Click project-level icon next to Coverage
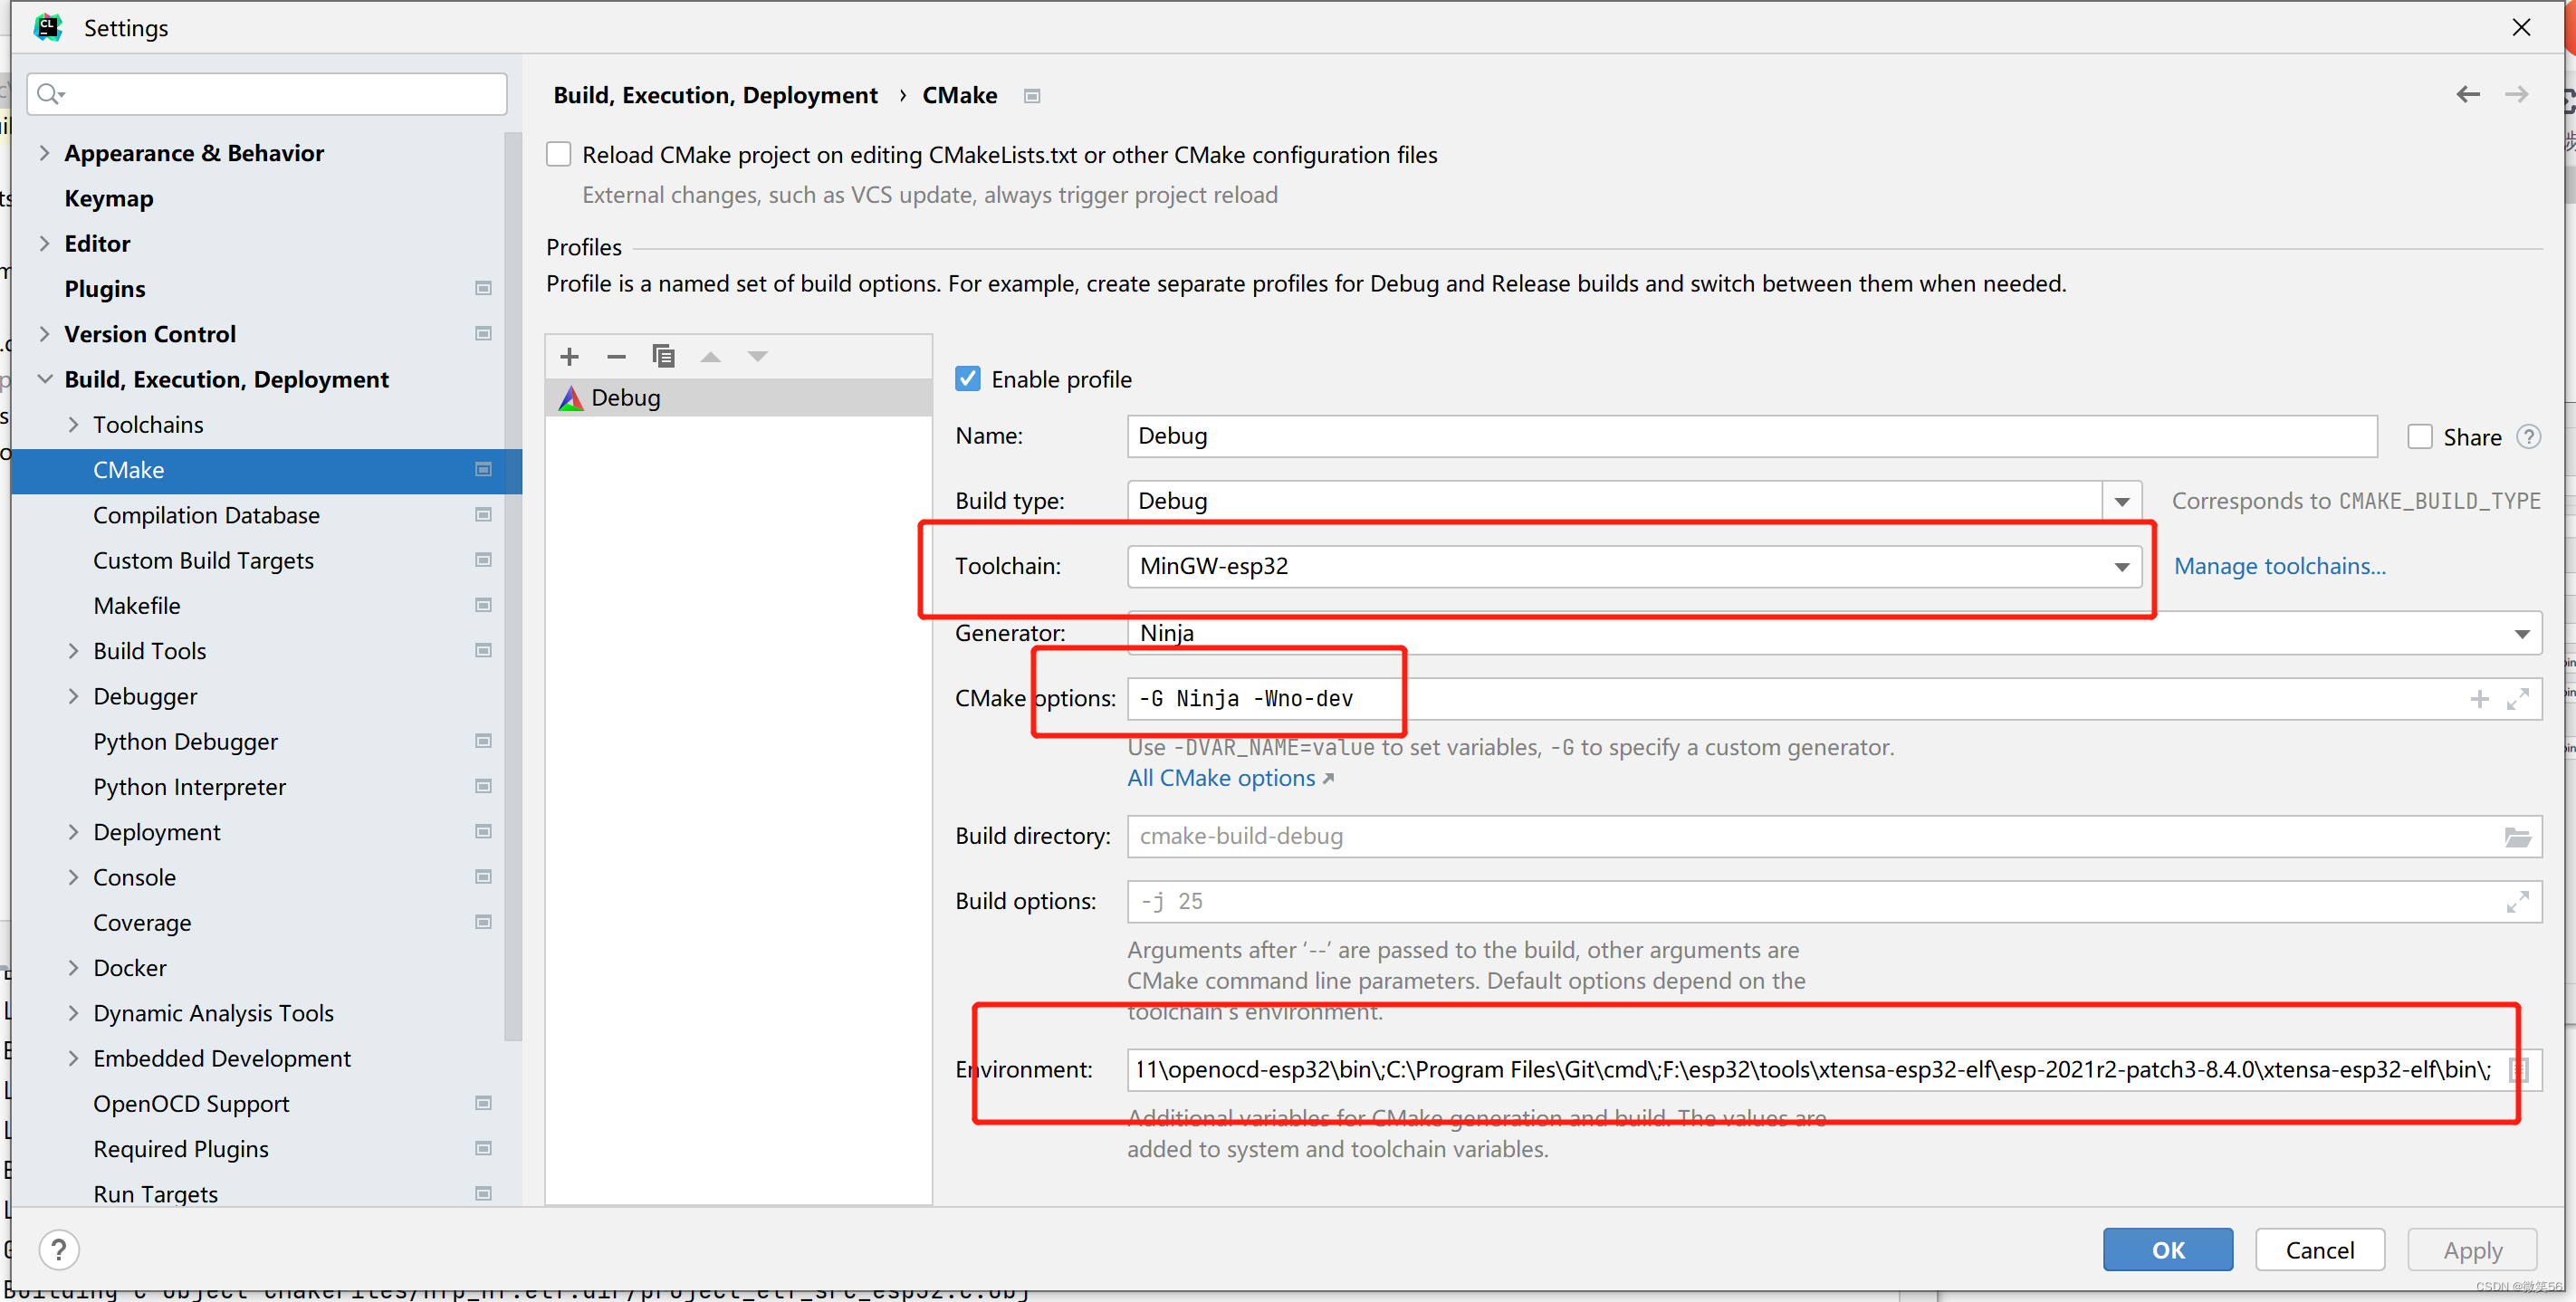Image resolution: width=2576 pixels, height=1302 pixels. 483,922
